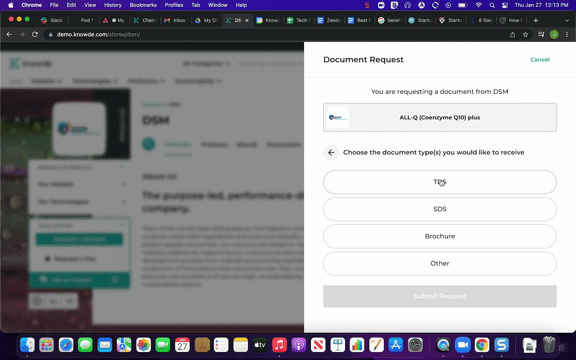Bookmark this page with the star icon
Screen dimensions: 576x360
click(525, 35)
